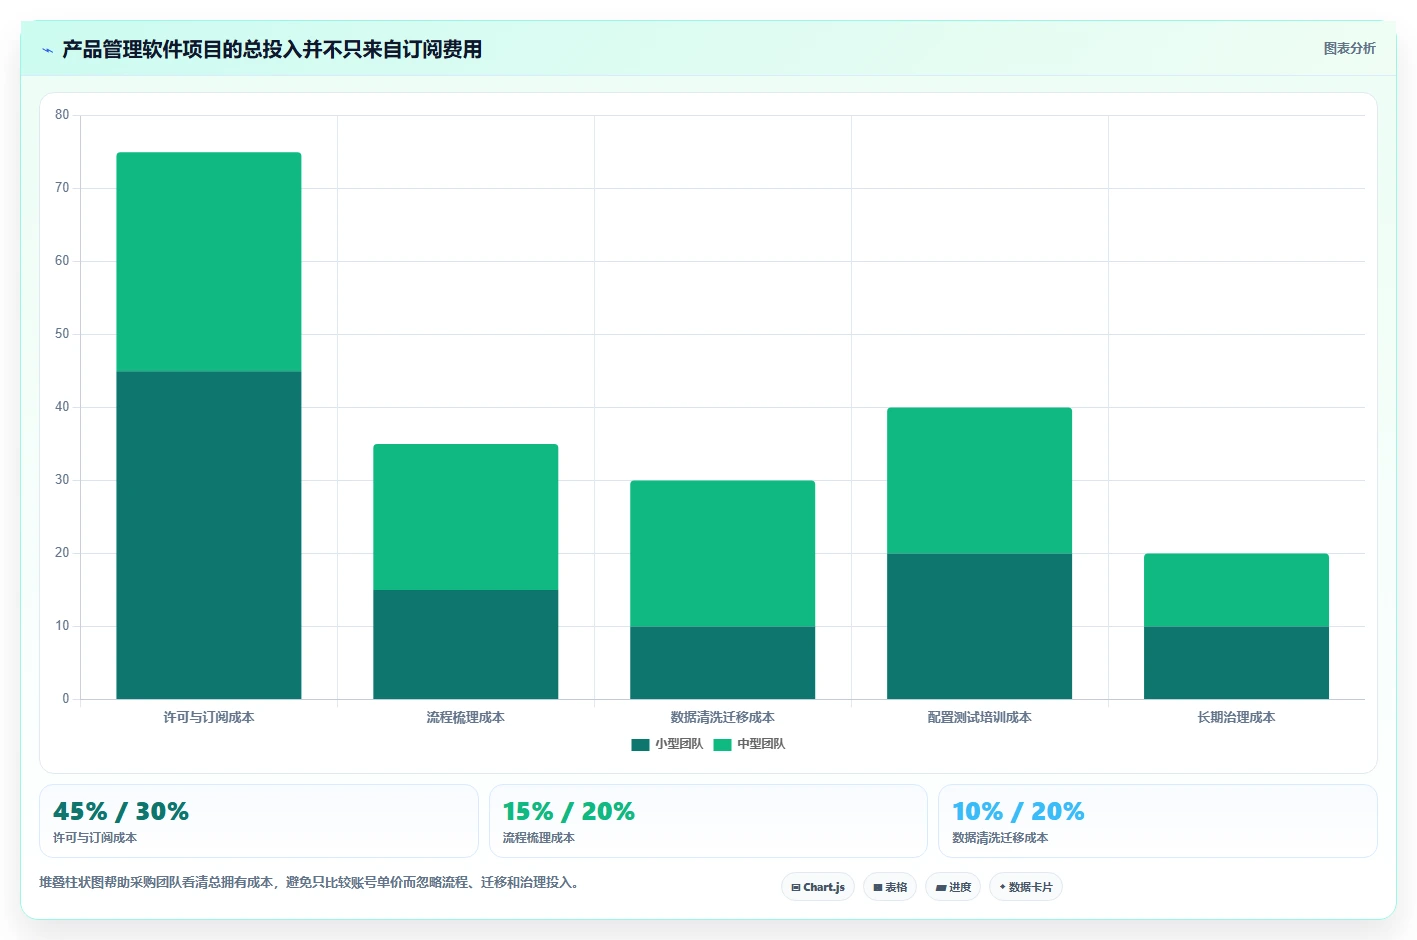
Task: Click the y-axis value 50
Action: point(62,334)
